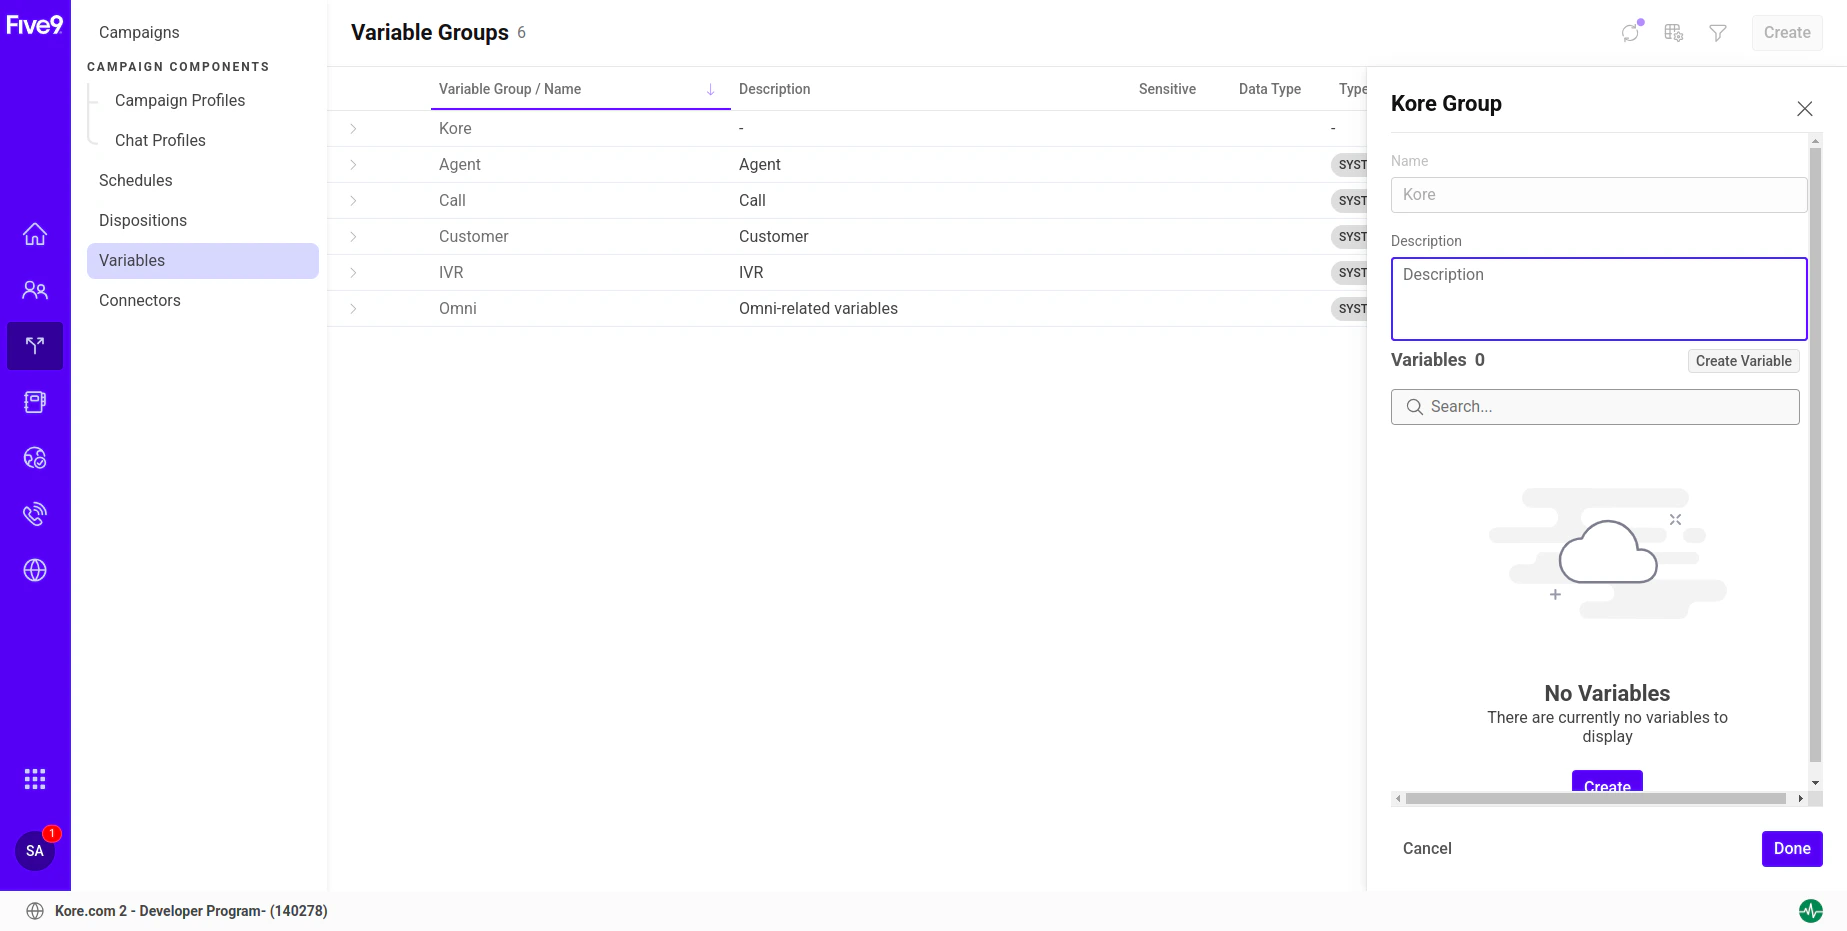1847x931 pixels.
Task: Open the phone telephony icon in sidebar
Action: click(x=35, y=514)
